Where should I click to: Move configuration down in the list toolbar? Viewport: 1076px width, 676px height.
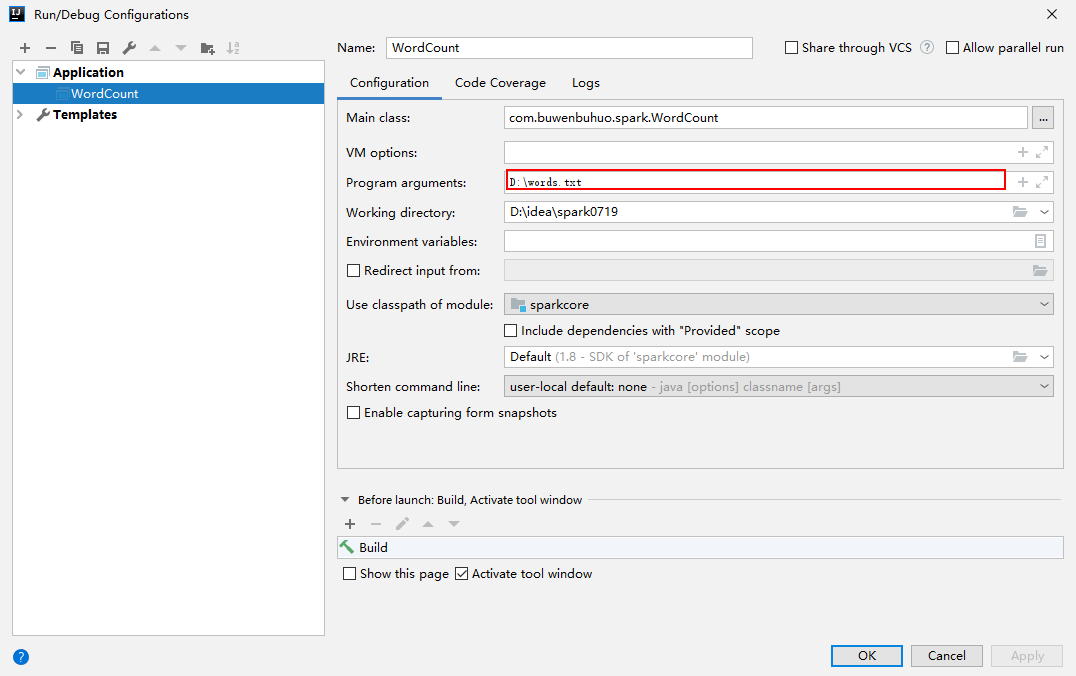[x=180, y=48]
